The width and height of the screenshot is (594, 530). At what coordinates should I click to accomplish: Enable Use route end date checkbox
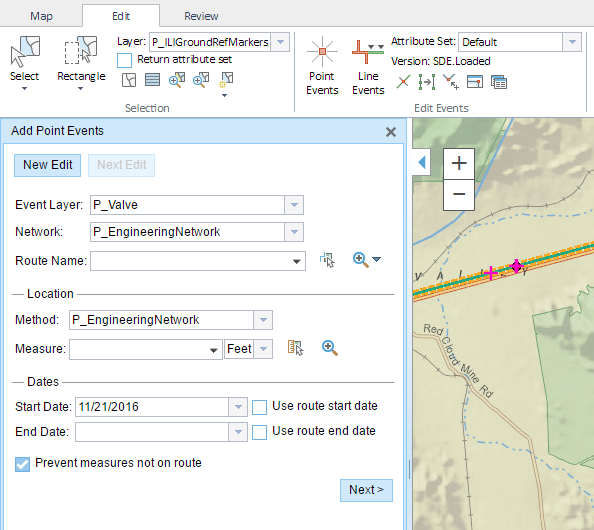click(259, 432)
